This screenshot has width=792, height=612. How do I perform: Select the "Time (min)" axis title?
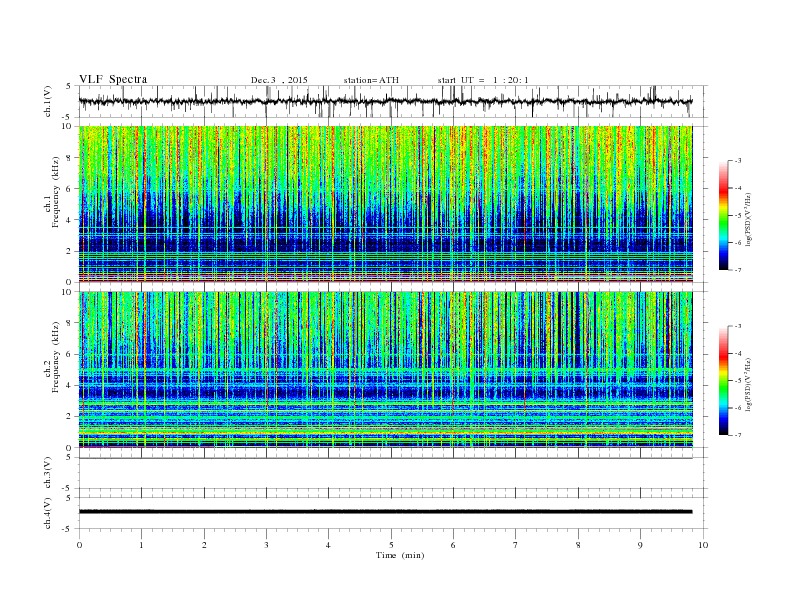tap(400, 555)
